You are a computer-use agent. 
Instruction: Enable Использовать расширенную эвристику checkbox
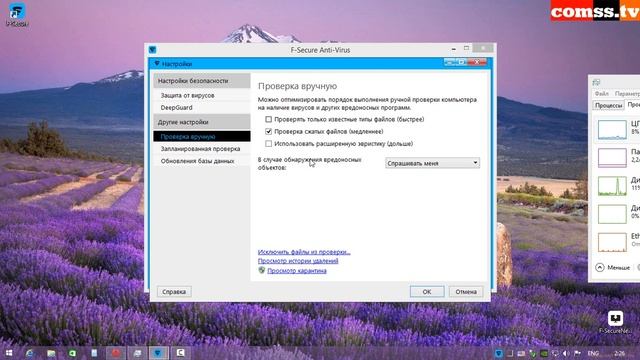pyautogui.click(x=268, y=144)
